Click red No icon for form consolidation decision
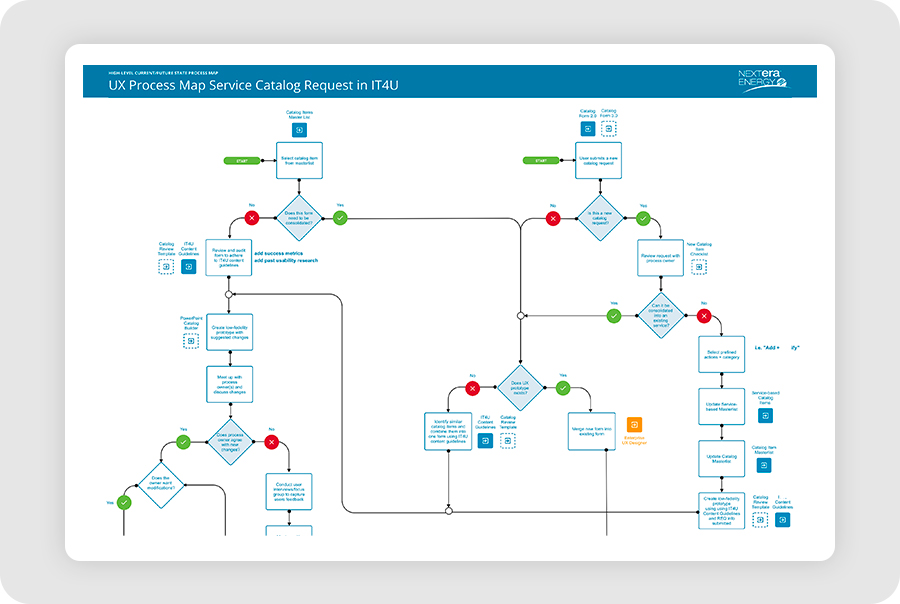Viewport: 900px width, 604px height. [x=252, y=218]
